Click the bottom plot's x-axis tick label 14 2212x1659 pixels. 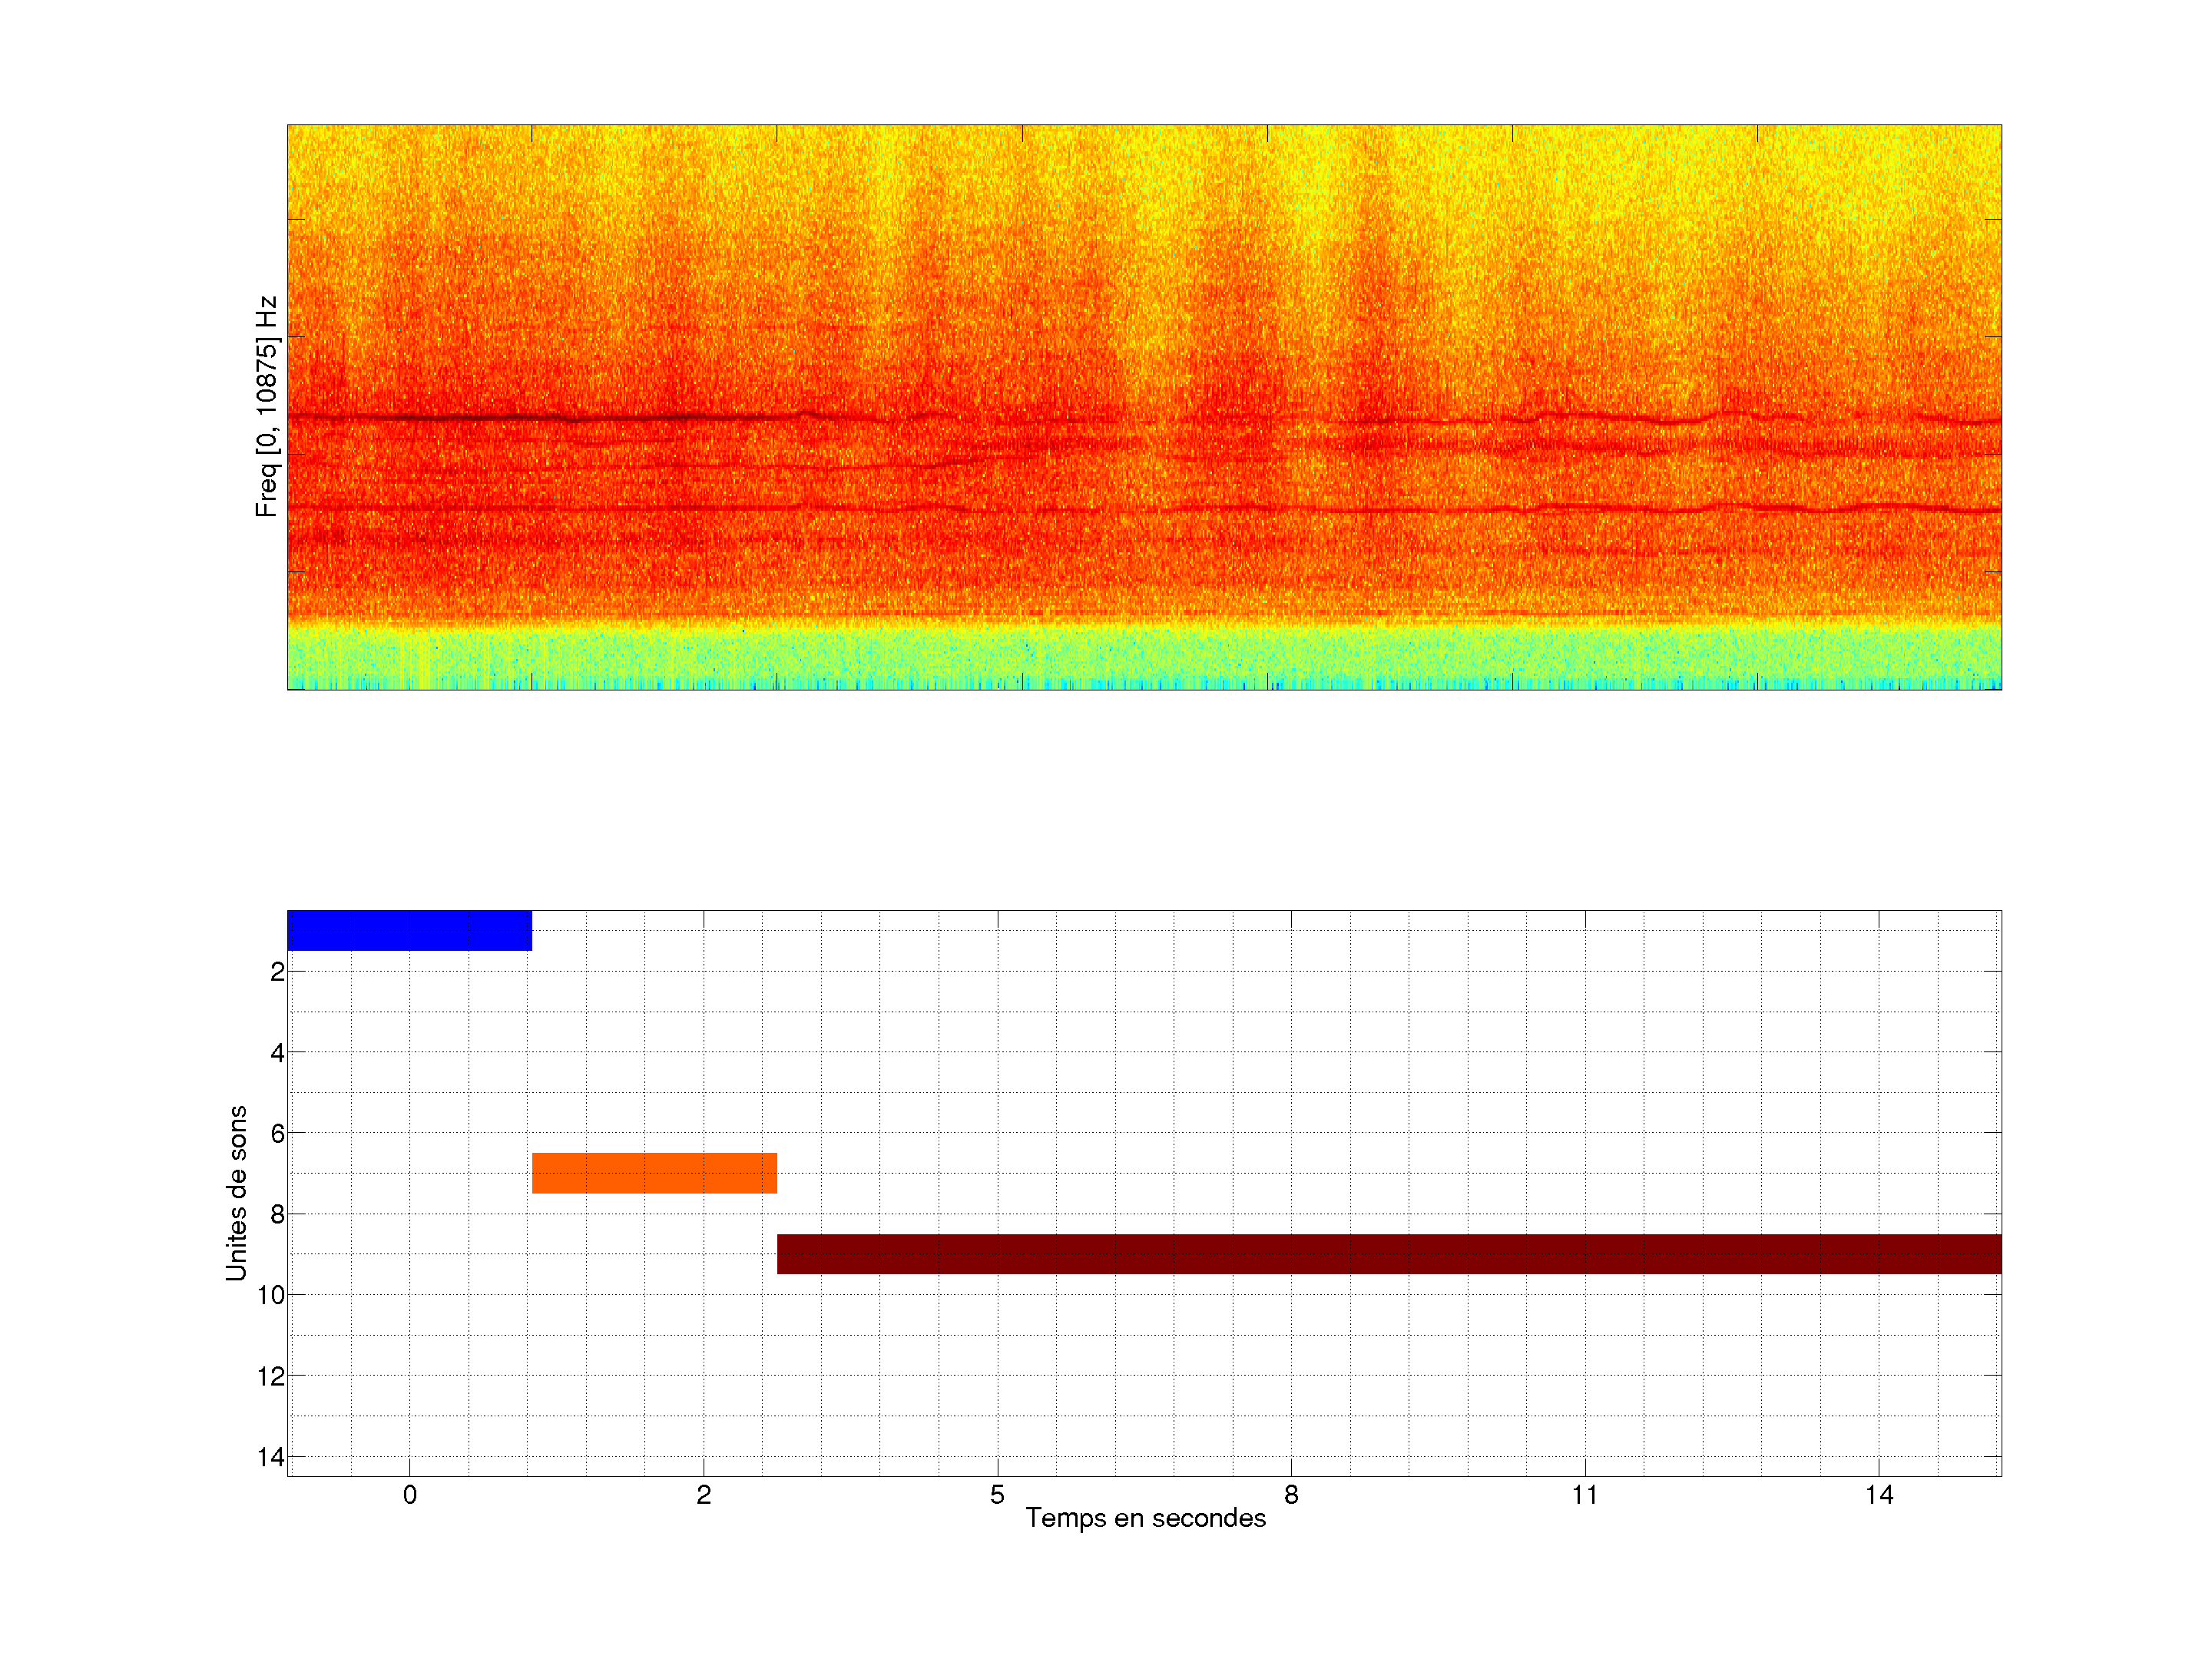coord(1879,1495)
